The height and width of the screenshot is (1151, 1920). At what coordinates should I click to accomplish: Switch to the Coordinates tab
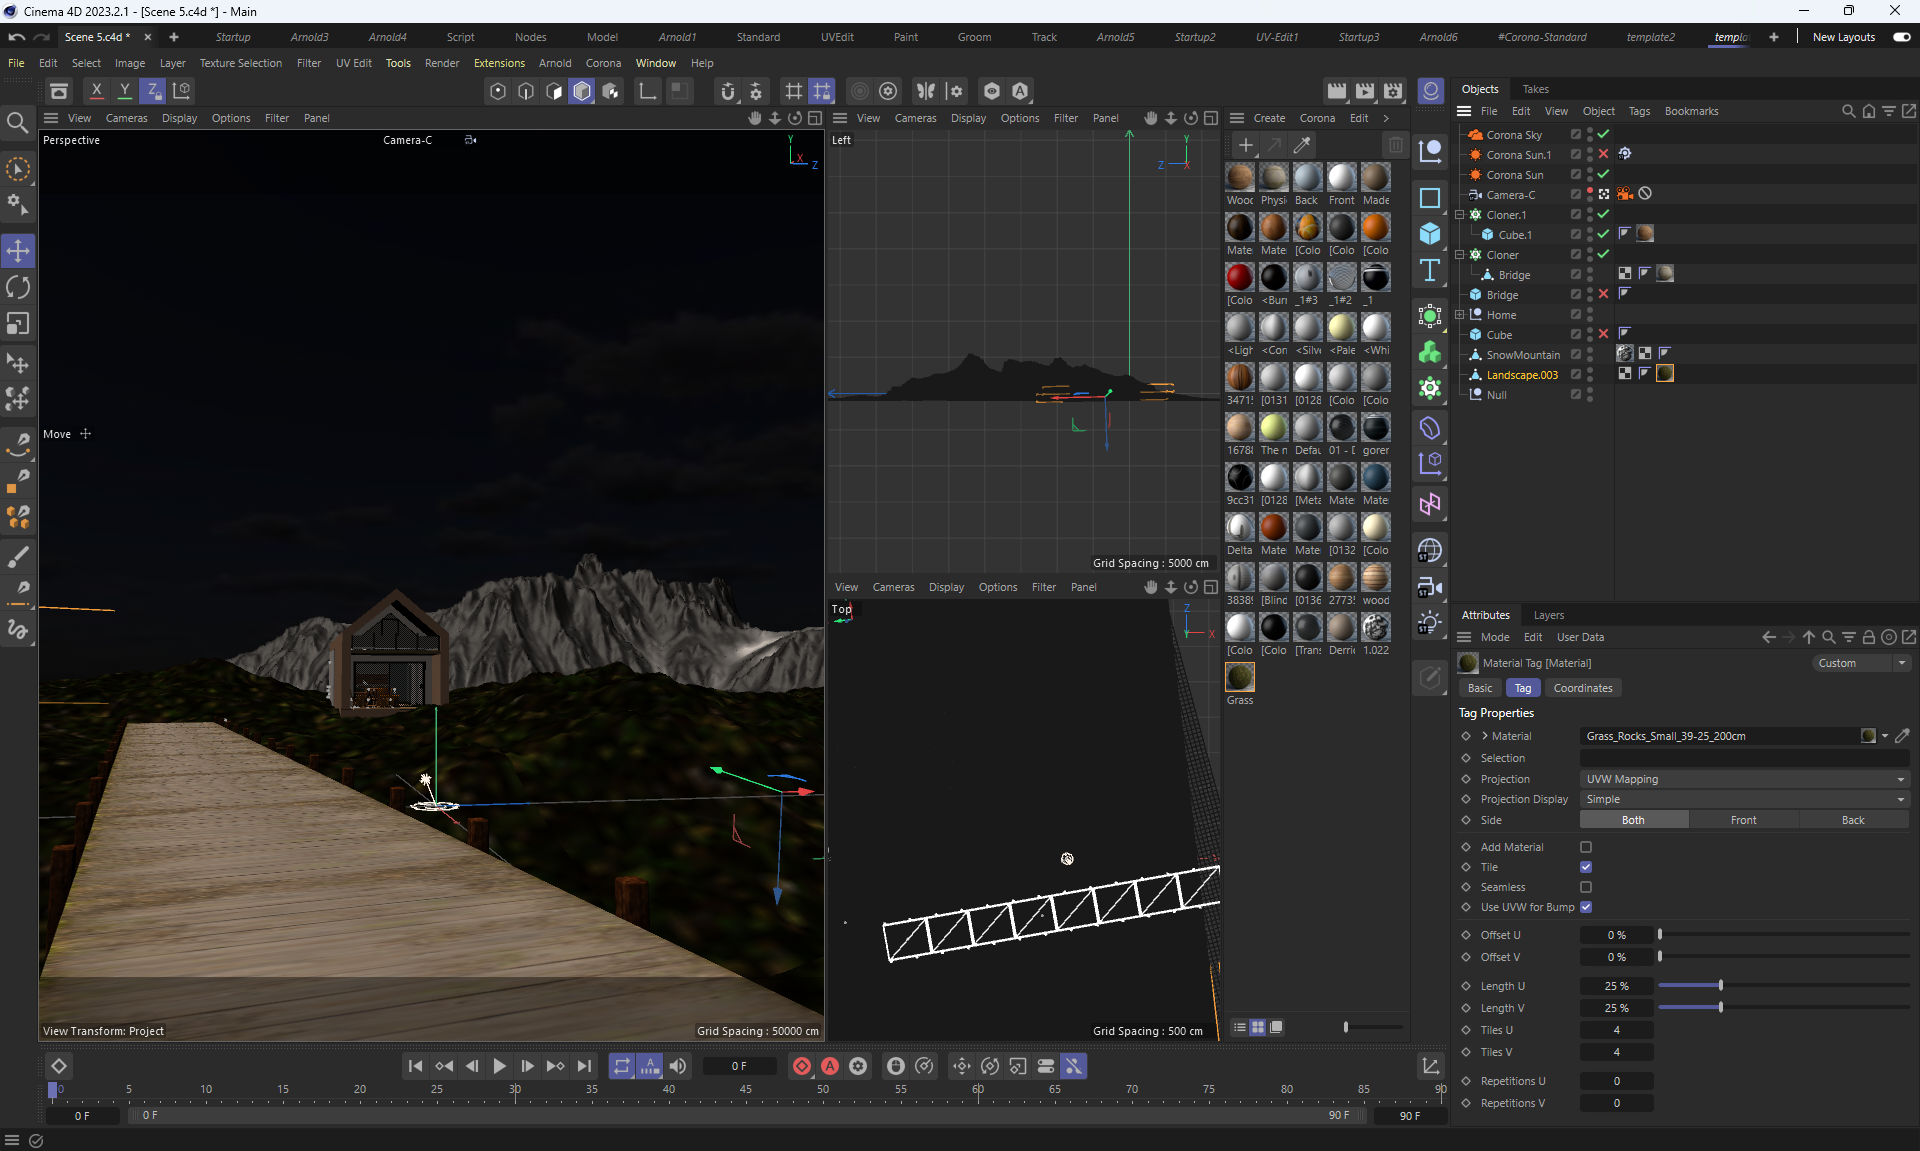click(x=1582, y=688)
